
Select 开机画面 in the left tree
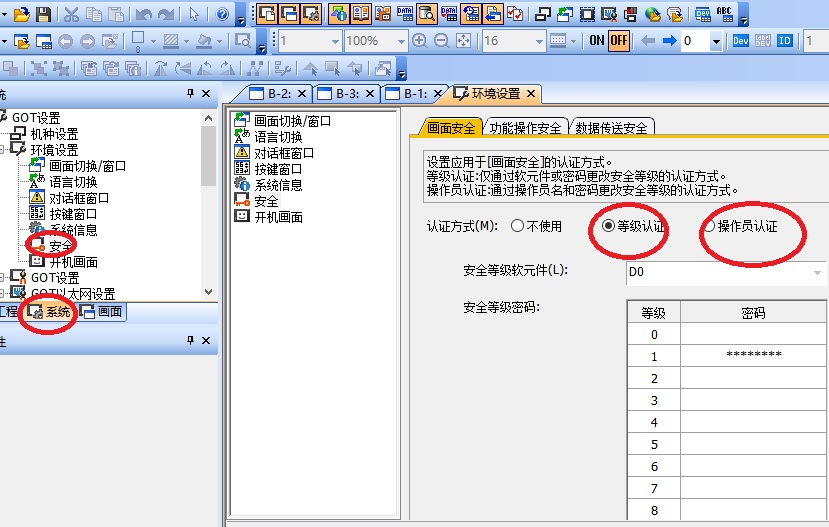pos(72,262)
